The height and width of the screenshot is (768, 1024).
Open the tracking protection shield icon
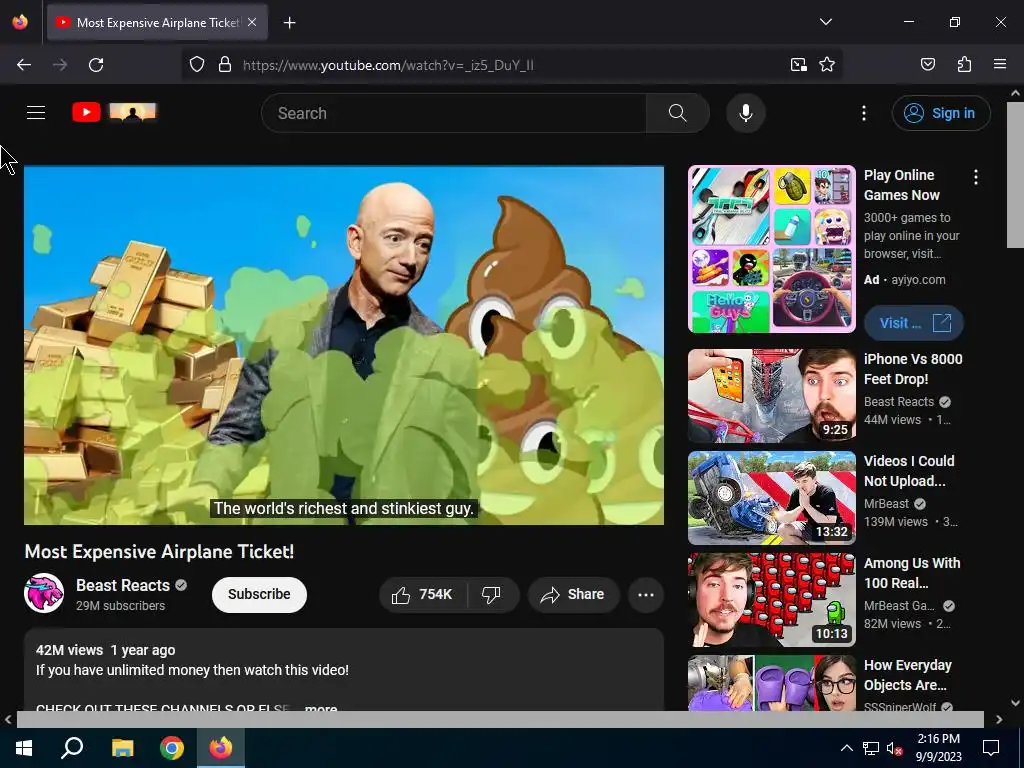pos(197,65)
